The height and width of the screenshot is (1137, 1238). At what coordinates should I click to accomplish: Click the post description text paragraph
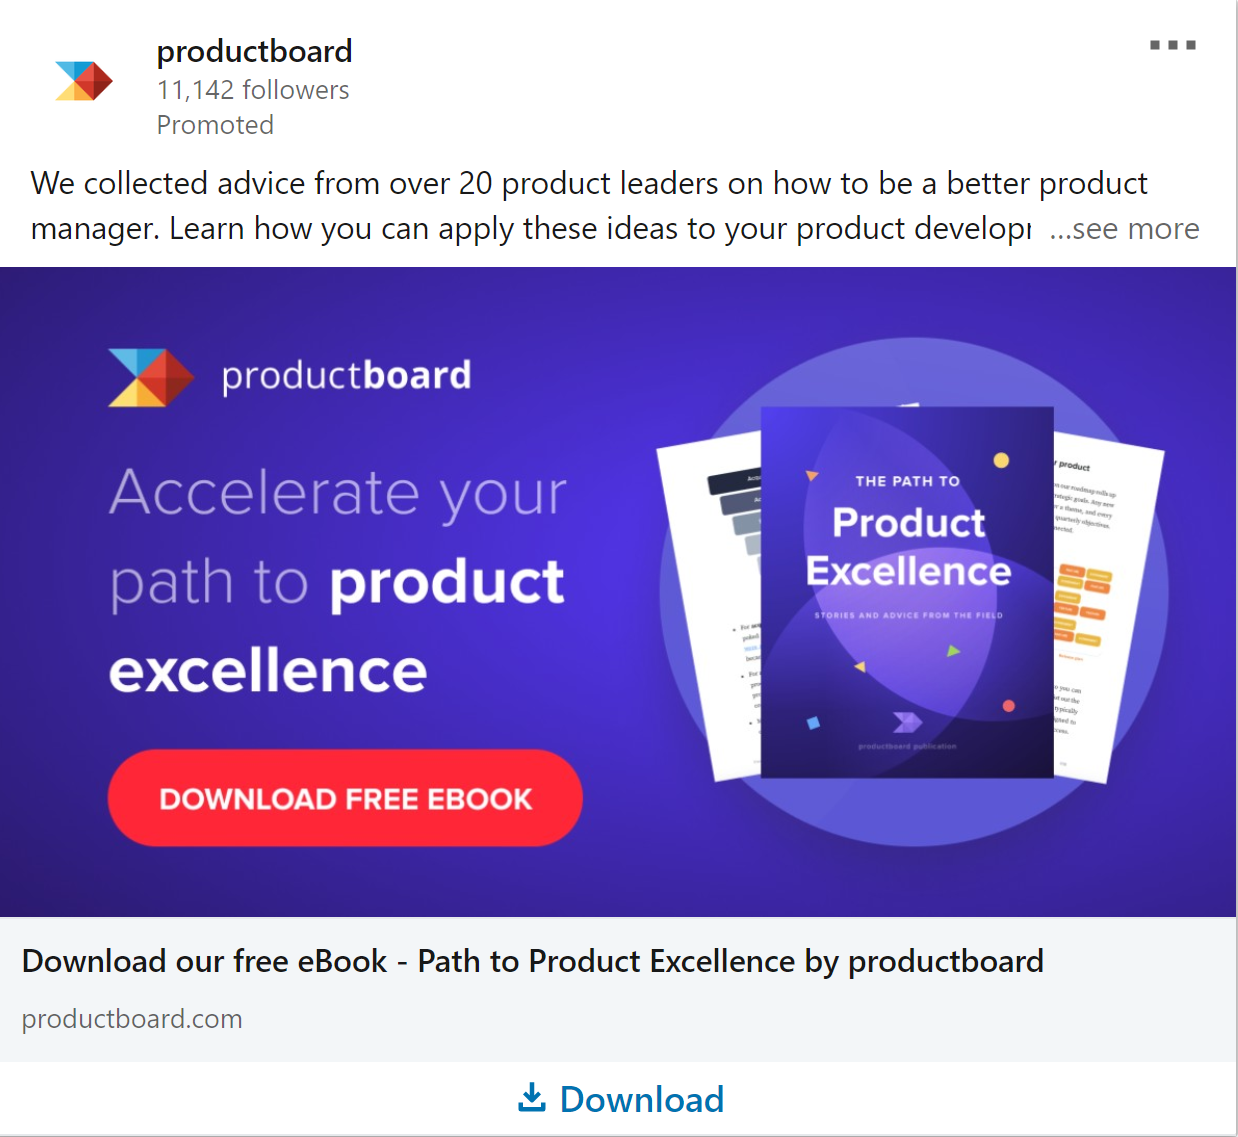click(x=589, y=206)
